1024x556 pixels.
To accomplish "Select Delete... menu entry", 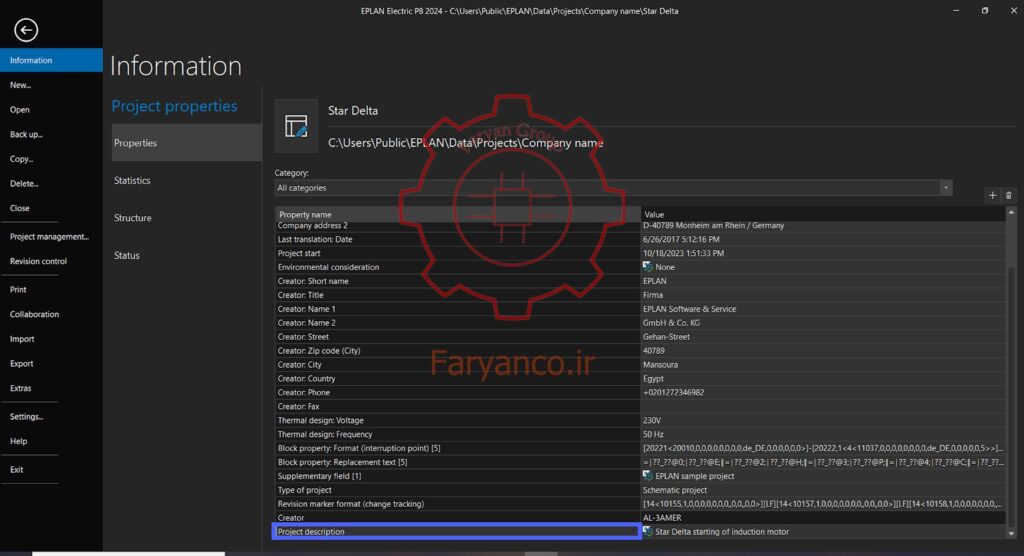I will coord(24,184).
